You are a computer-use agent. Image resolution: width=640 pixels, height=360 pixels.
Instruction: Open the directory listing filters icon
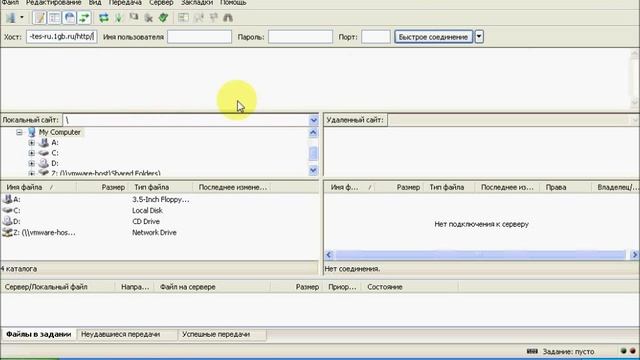(183, 18)
